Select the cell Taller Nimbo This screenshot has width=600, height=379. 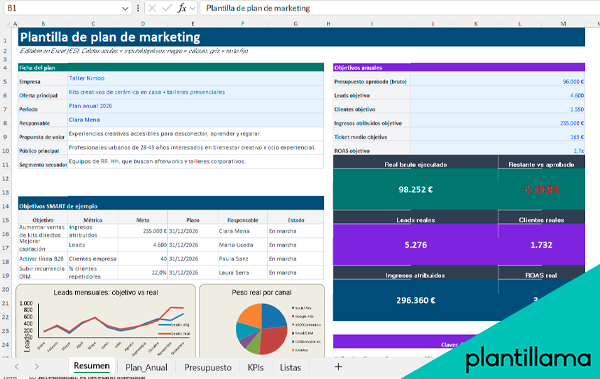[x=196, y=78]
